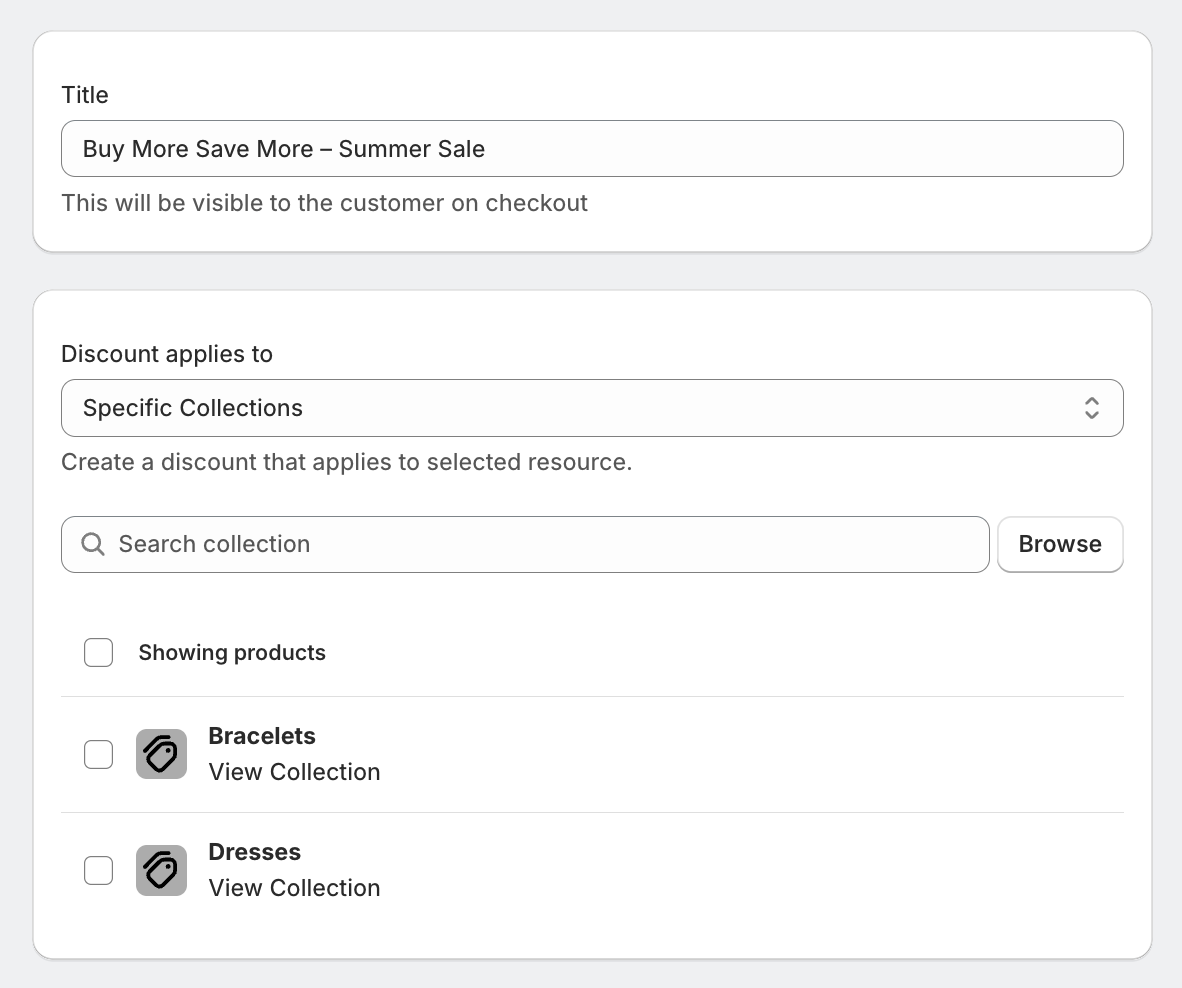The width and height of the screenshot is (1182, 988).
Task: Tick the Bracelets collection checkbox
Action: (98, 754)
